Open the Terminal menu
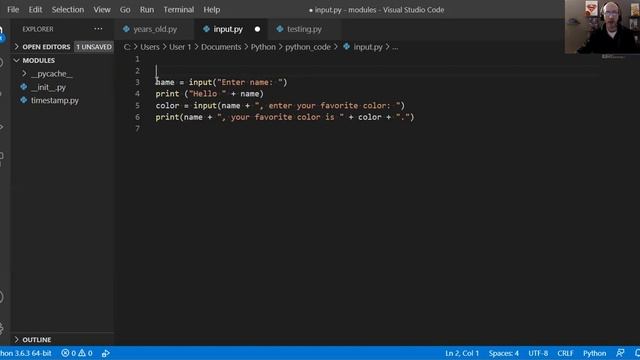The height and width of the screenshot is (360, 640). (x=179, y=9)
